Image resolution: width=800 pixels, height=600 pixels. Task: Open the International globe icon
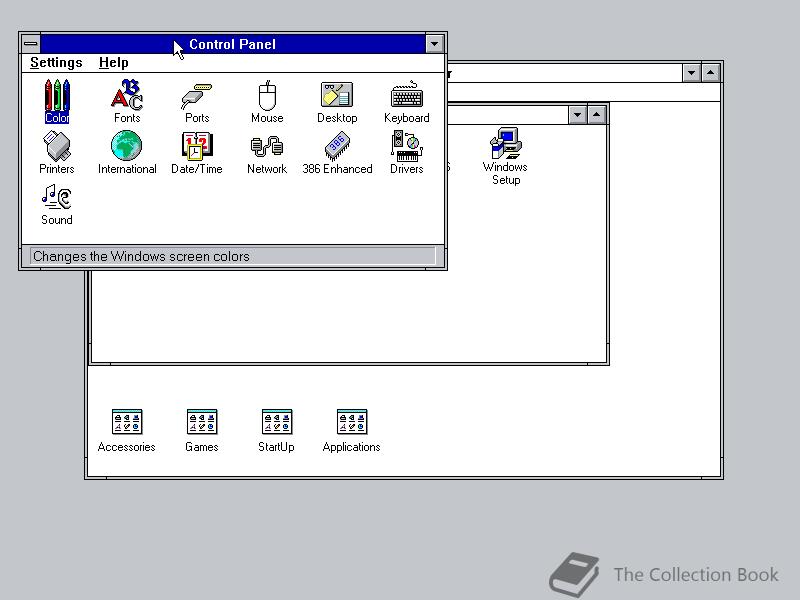click(127, 153)
